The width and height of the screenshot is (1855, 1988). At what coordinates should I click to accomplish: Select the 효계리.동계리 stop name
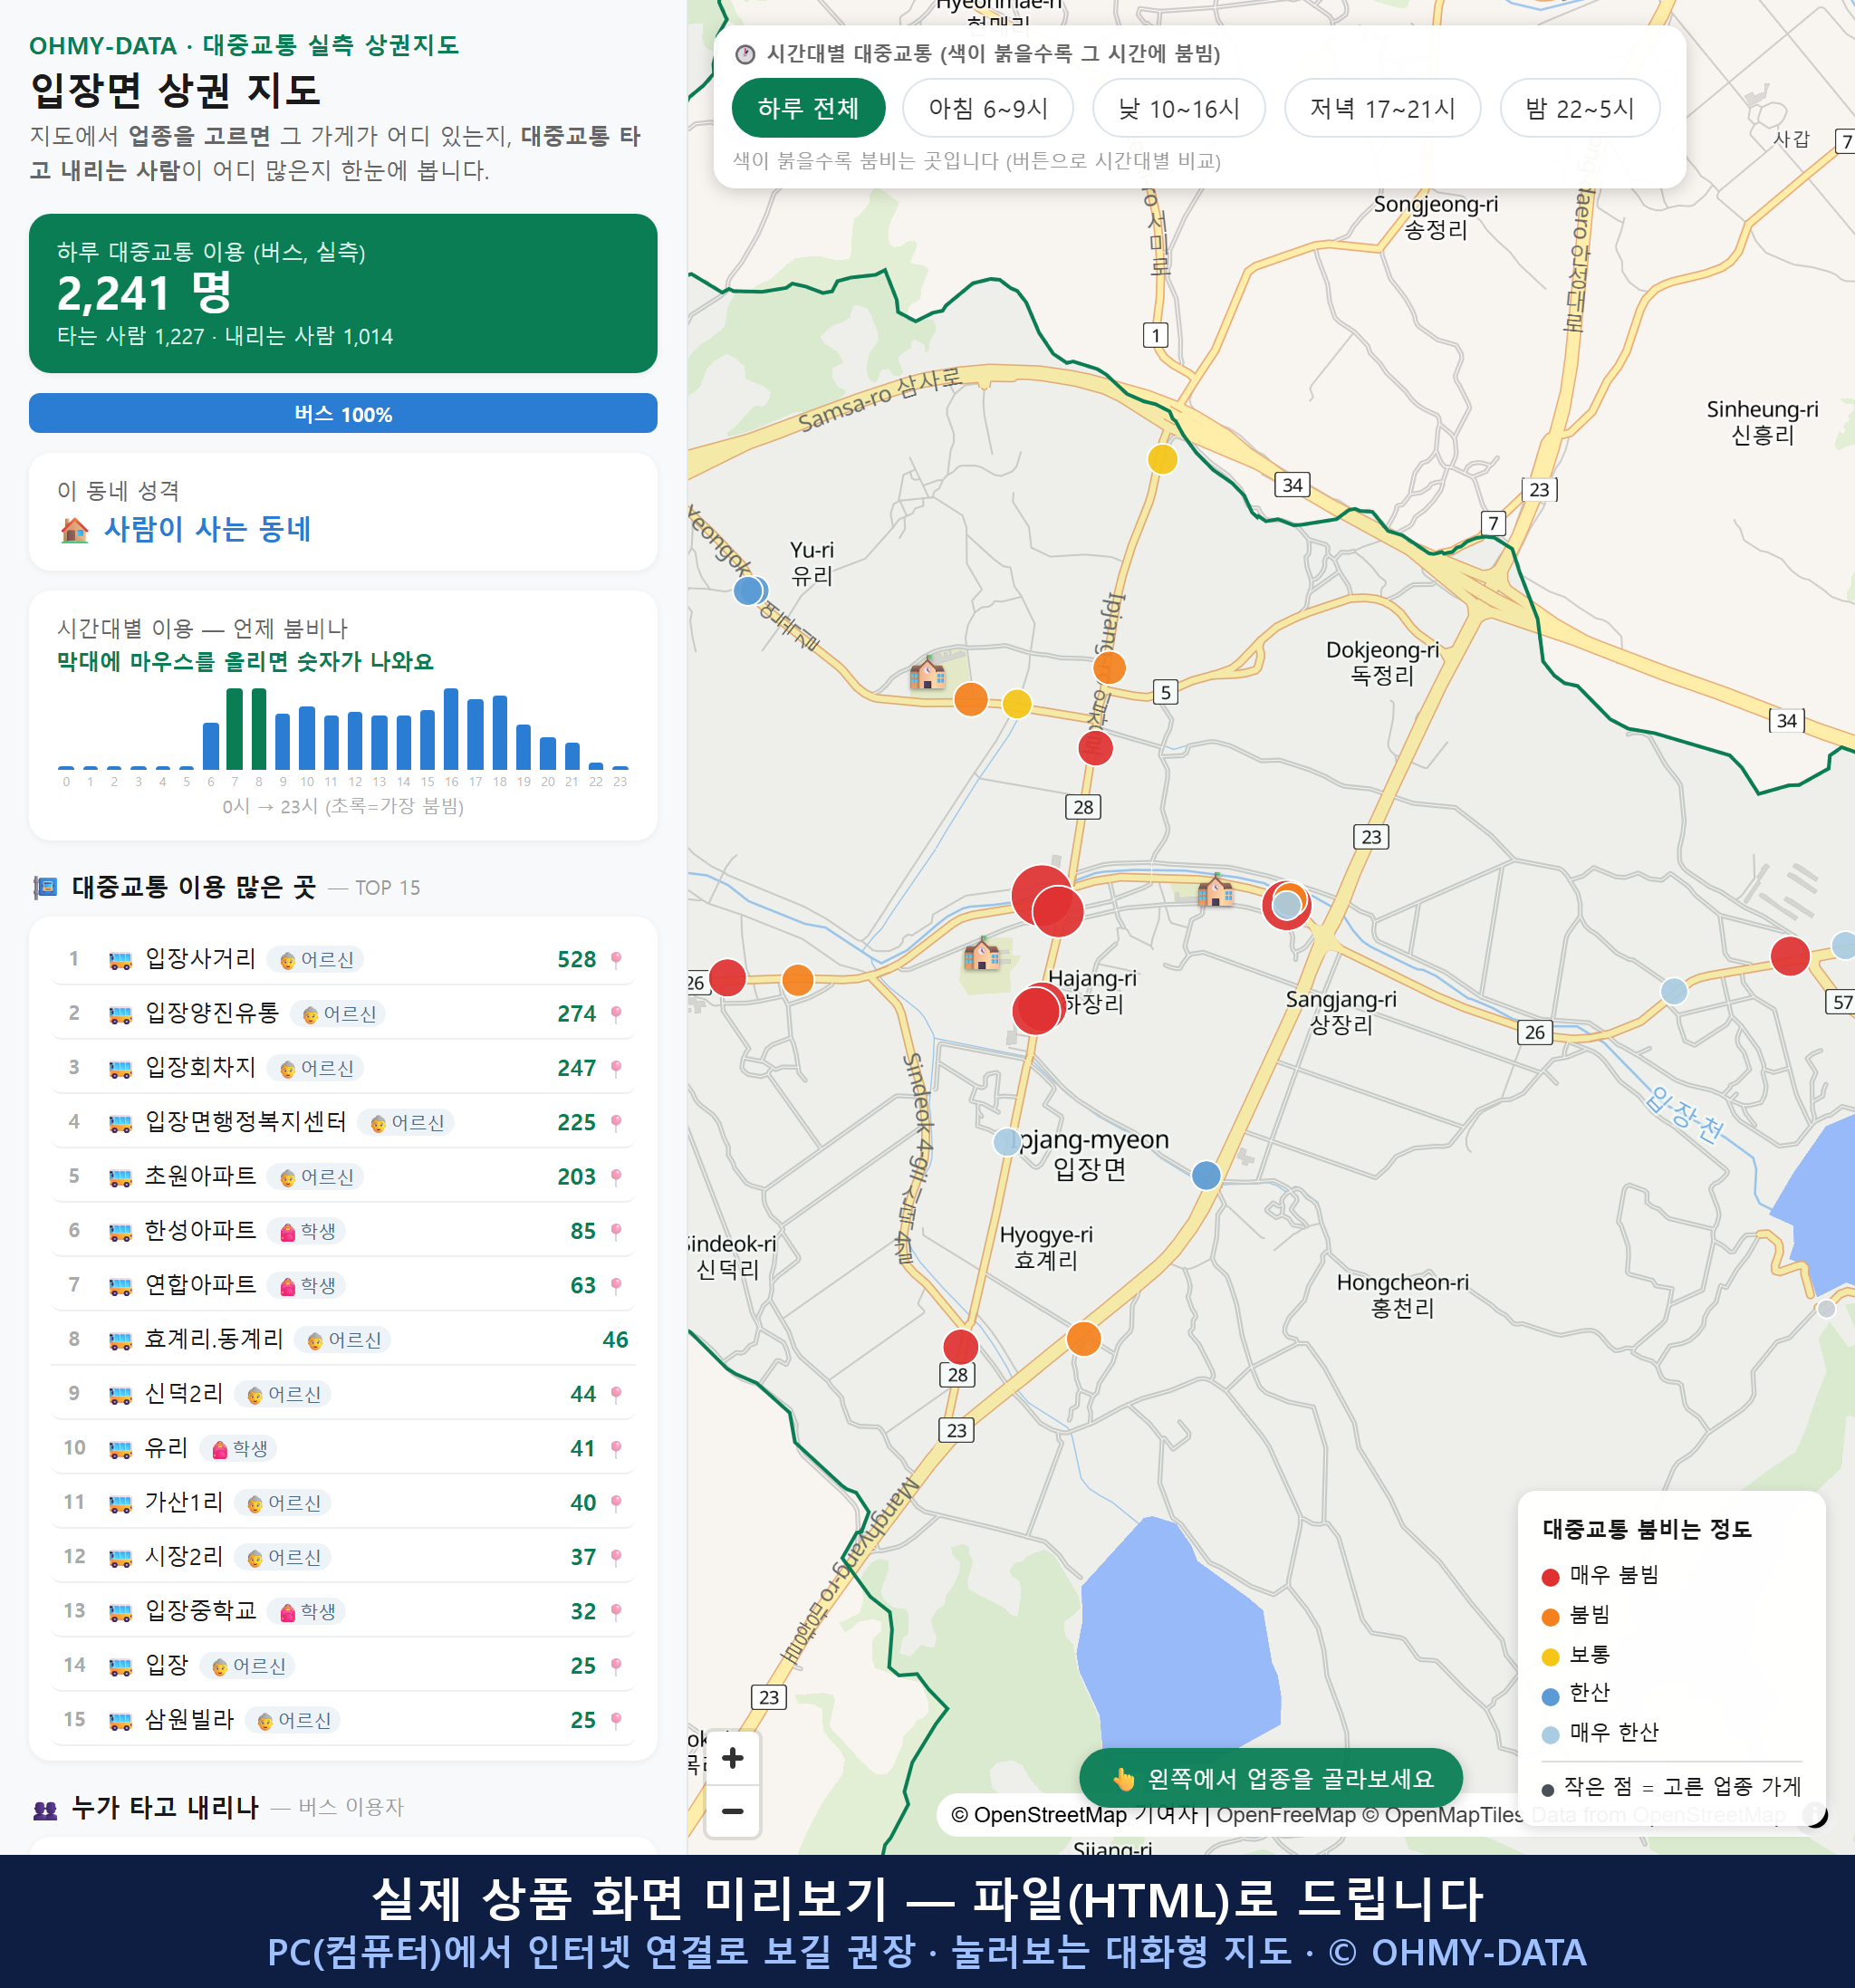(214, 1338)
